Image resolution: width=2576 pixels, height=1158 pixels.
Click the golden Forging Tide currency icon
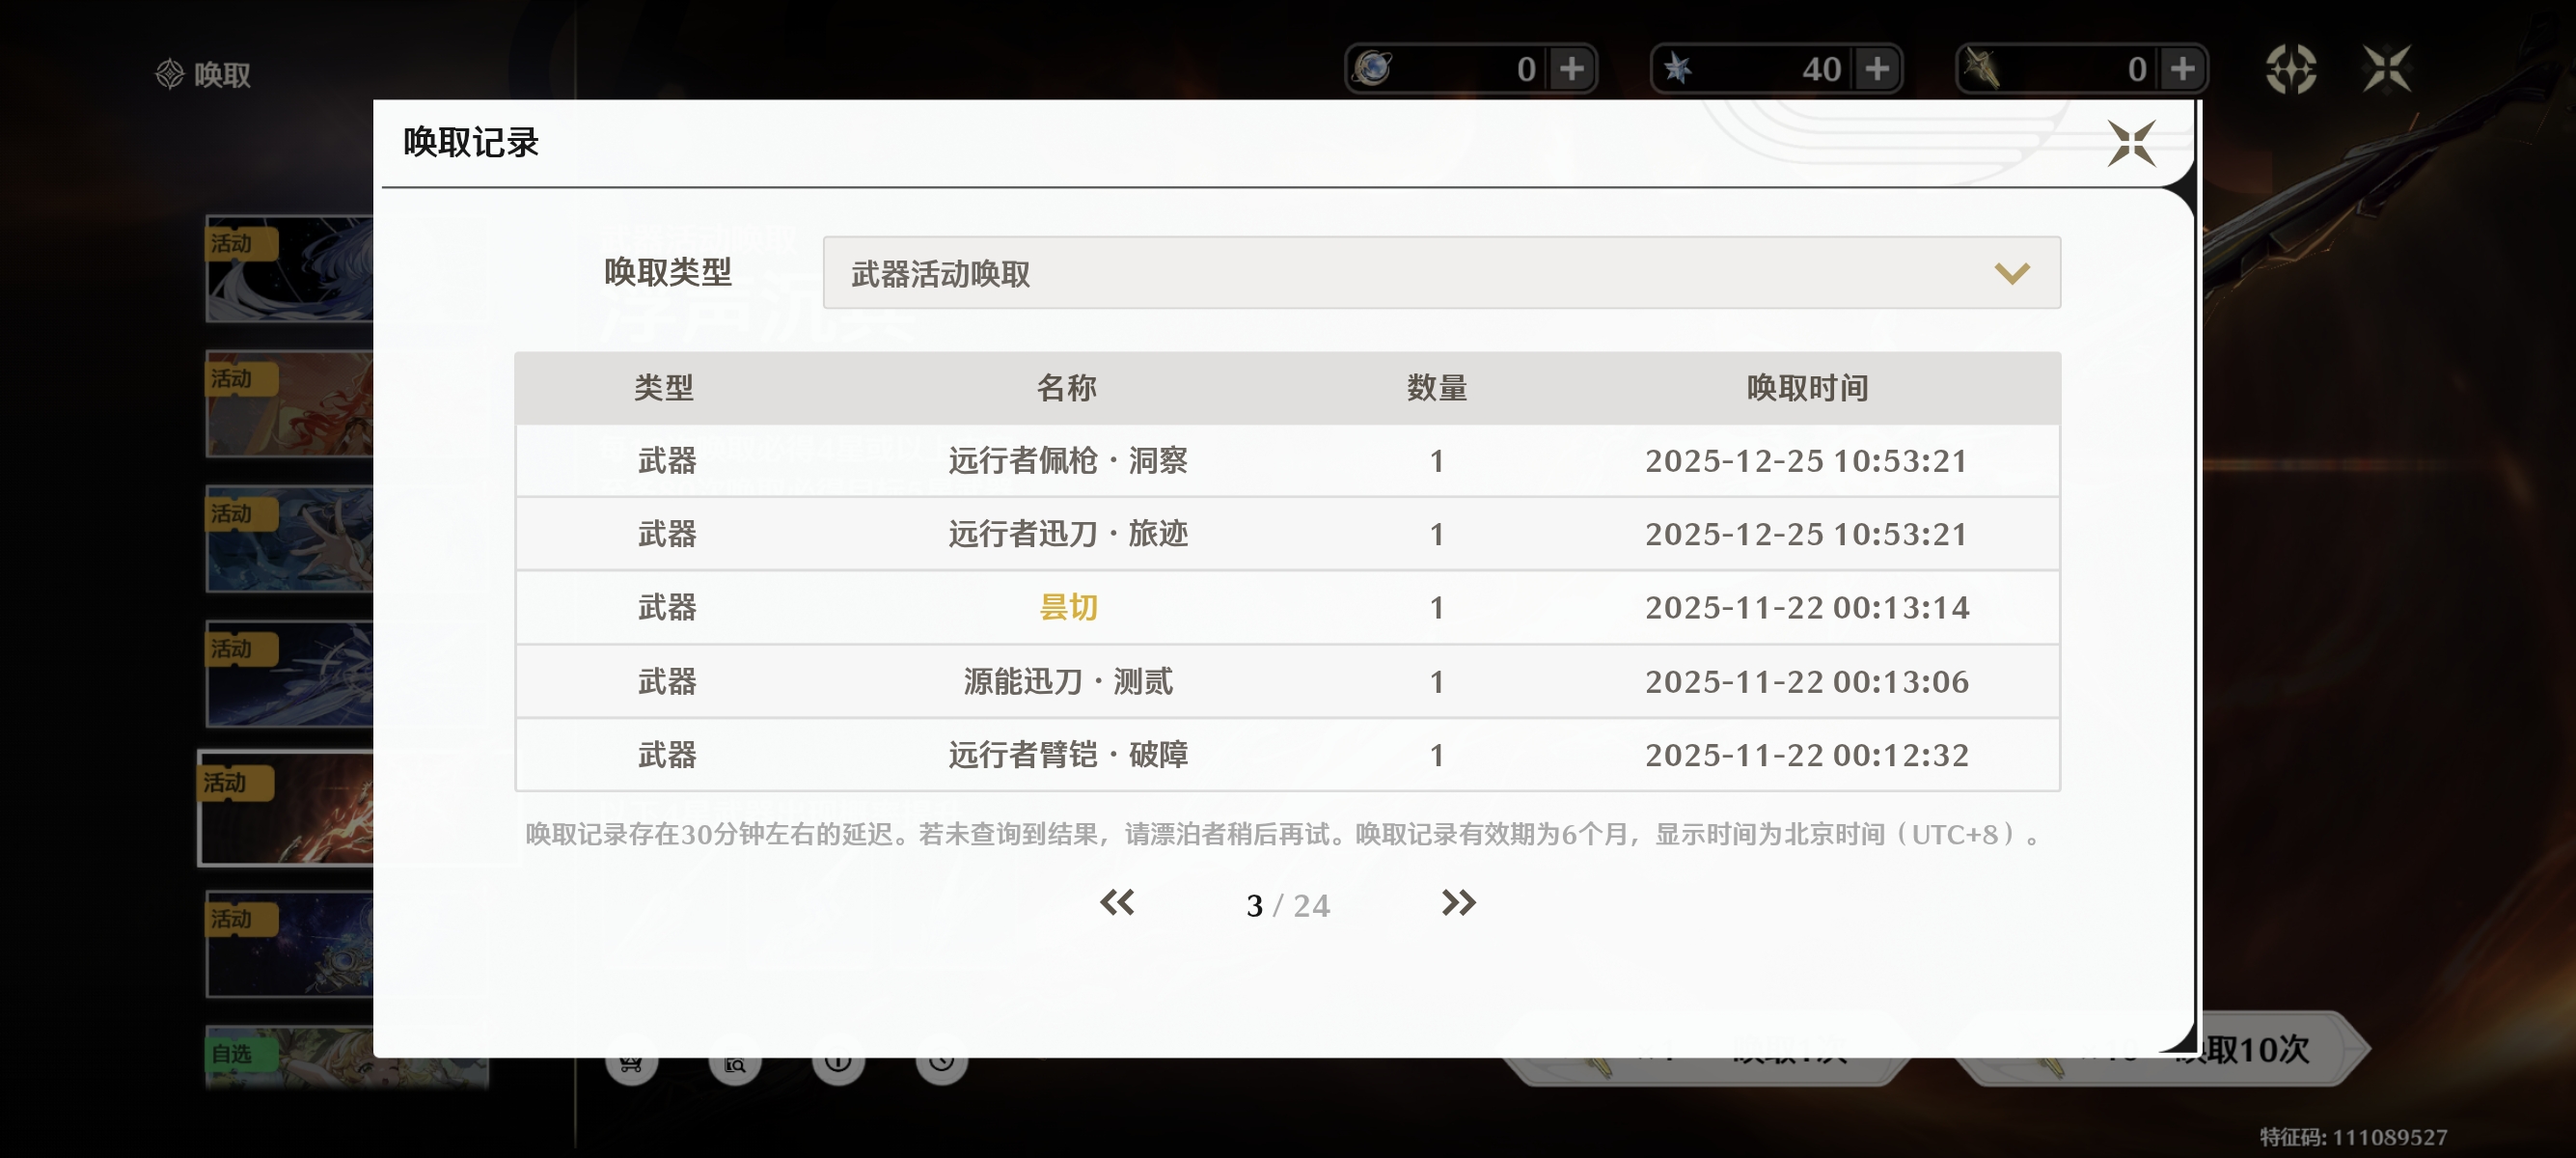pos(1982,69)
